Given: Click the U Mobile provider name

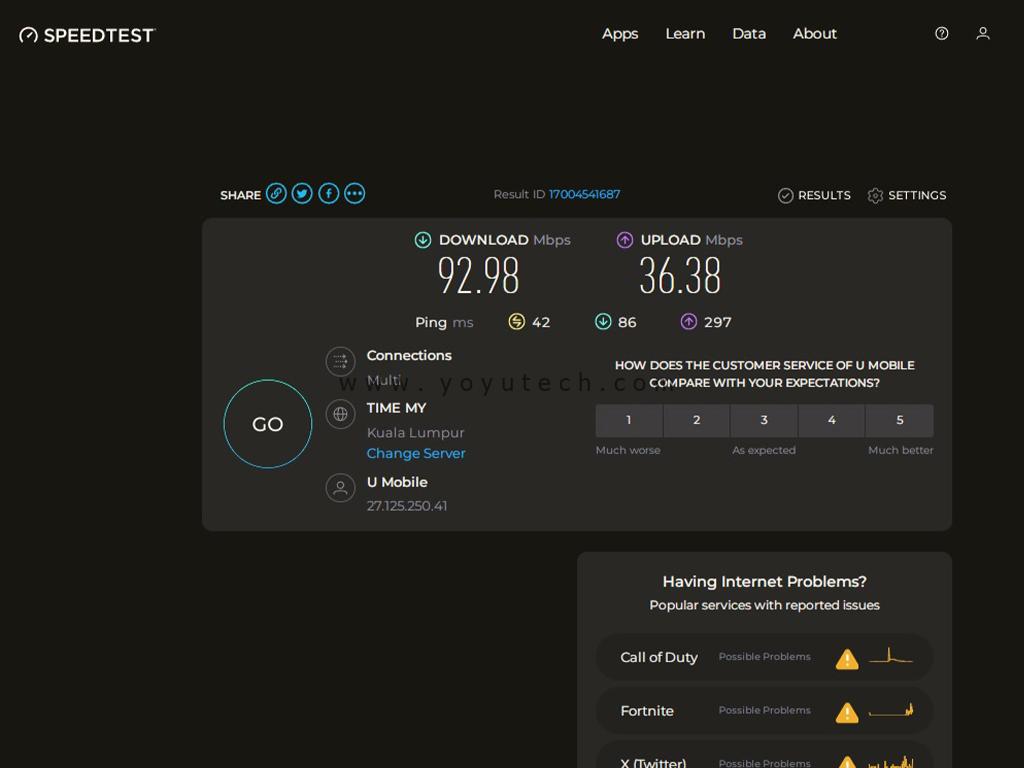Looking at the screenshot, I should coord(397,482).
